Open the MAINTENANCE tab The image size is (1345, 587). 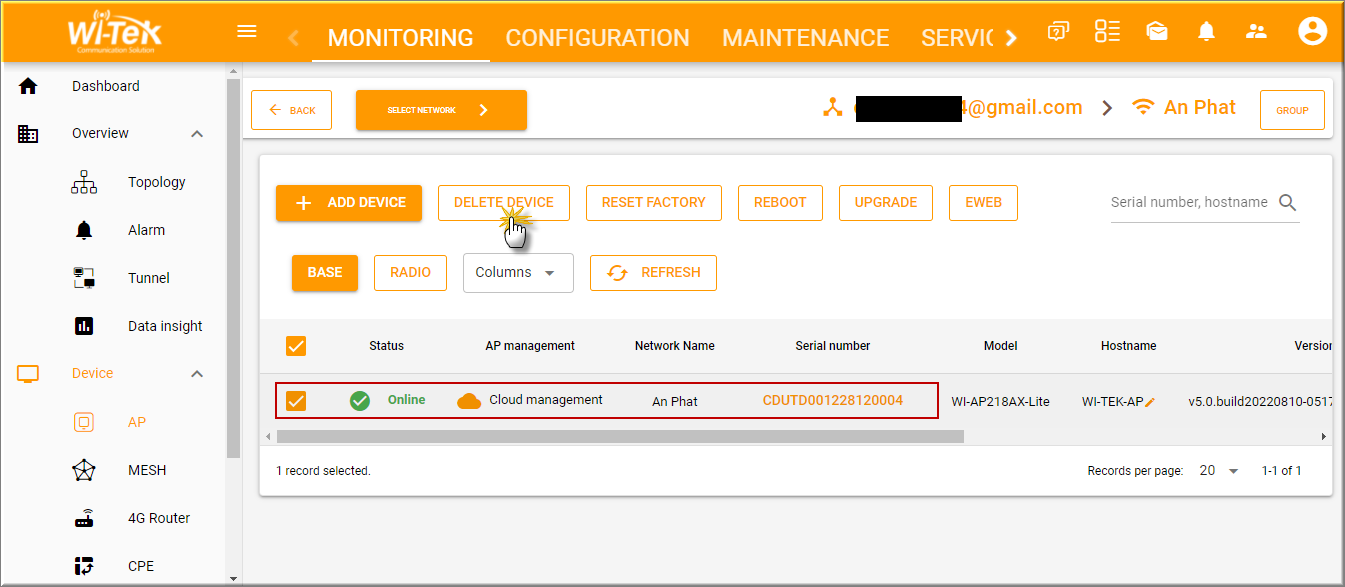coord(805,38)
